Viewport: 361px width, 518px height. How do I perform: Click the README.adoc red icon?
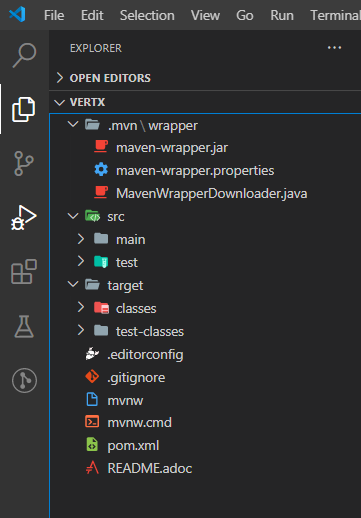(92, 468)
